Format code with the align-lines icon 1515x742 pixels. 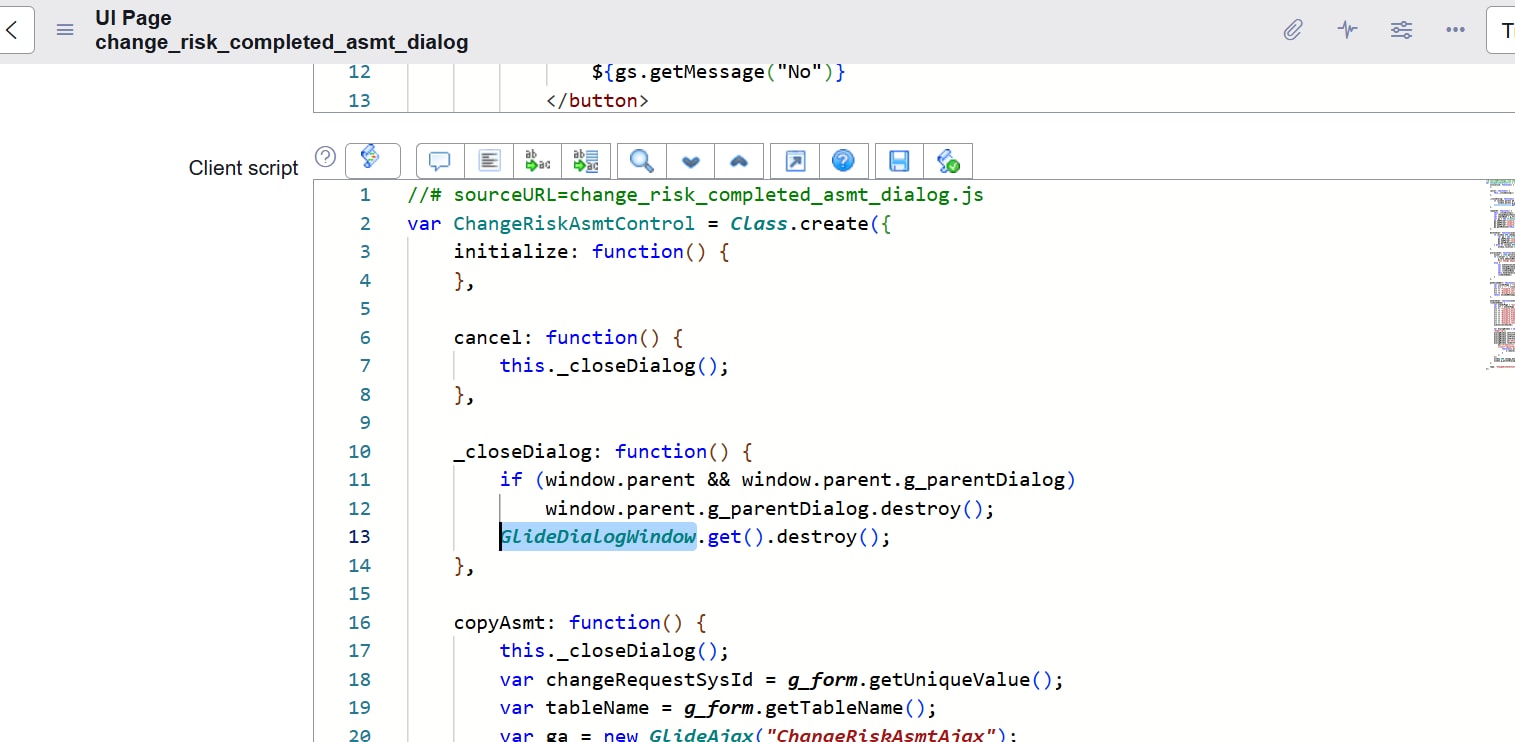pyautogui.click(x=489, y=160)
